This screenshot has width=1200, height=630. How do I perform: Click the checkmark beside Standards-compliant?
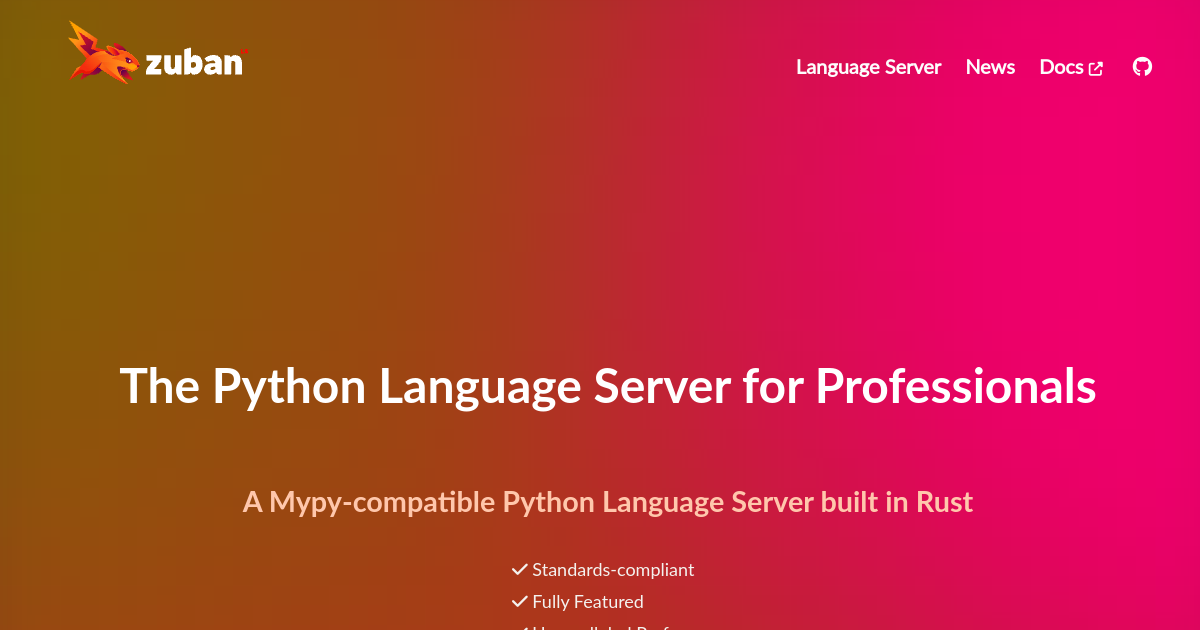pyautogui.click(x=519, y=570)
